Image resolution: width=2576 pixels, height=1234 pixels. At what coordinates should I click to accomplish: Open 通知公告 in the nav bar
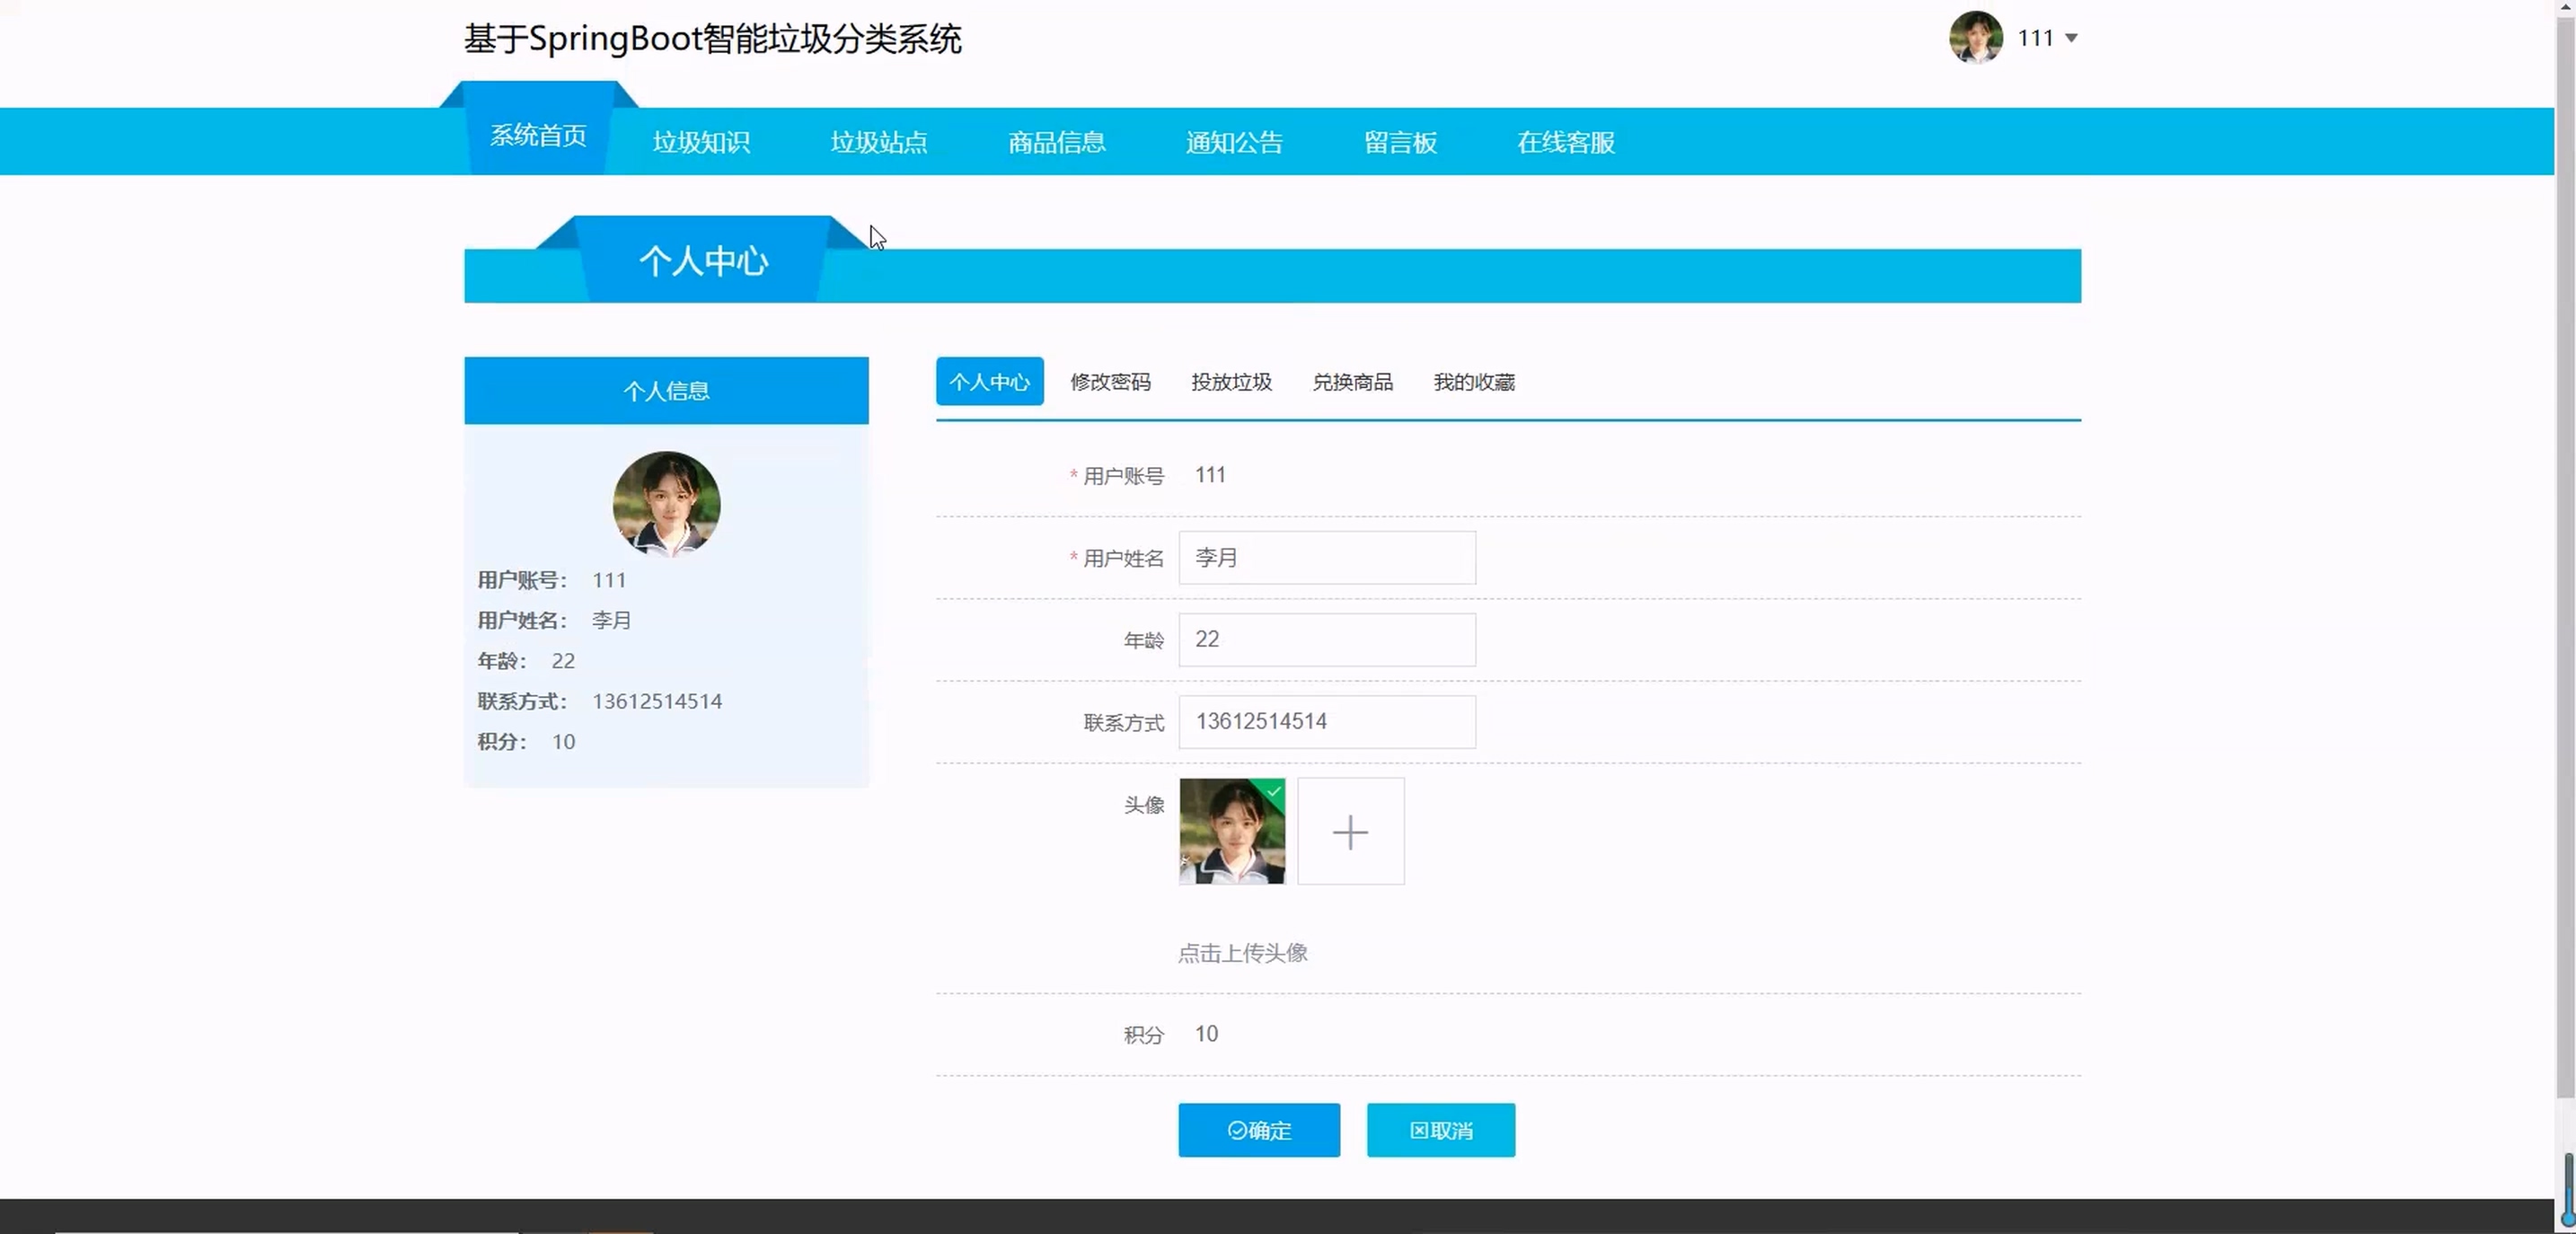point(1234,142)
